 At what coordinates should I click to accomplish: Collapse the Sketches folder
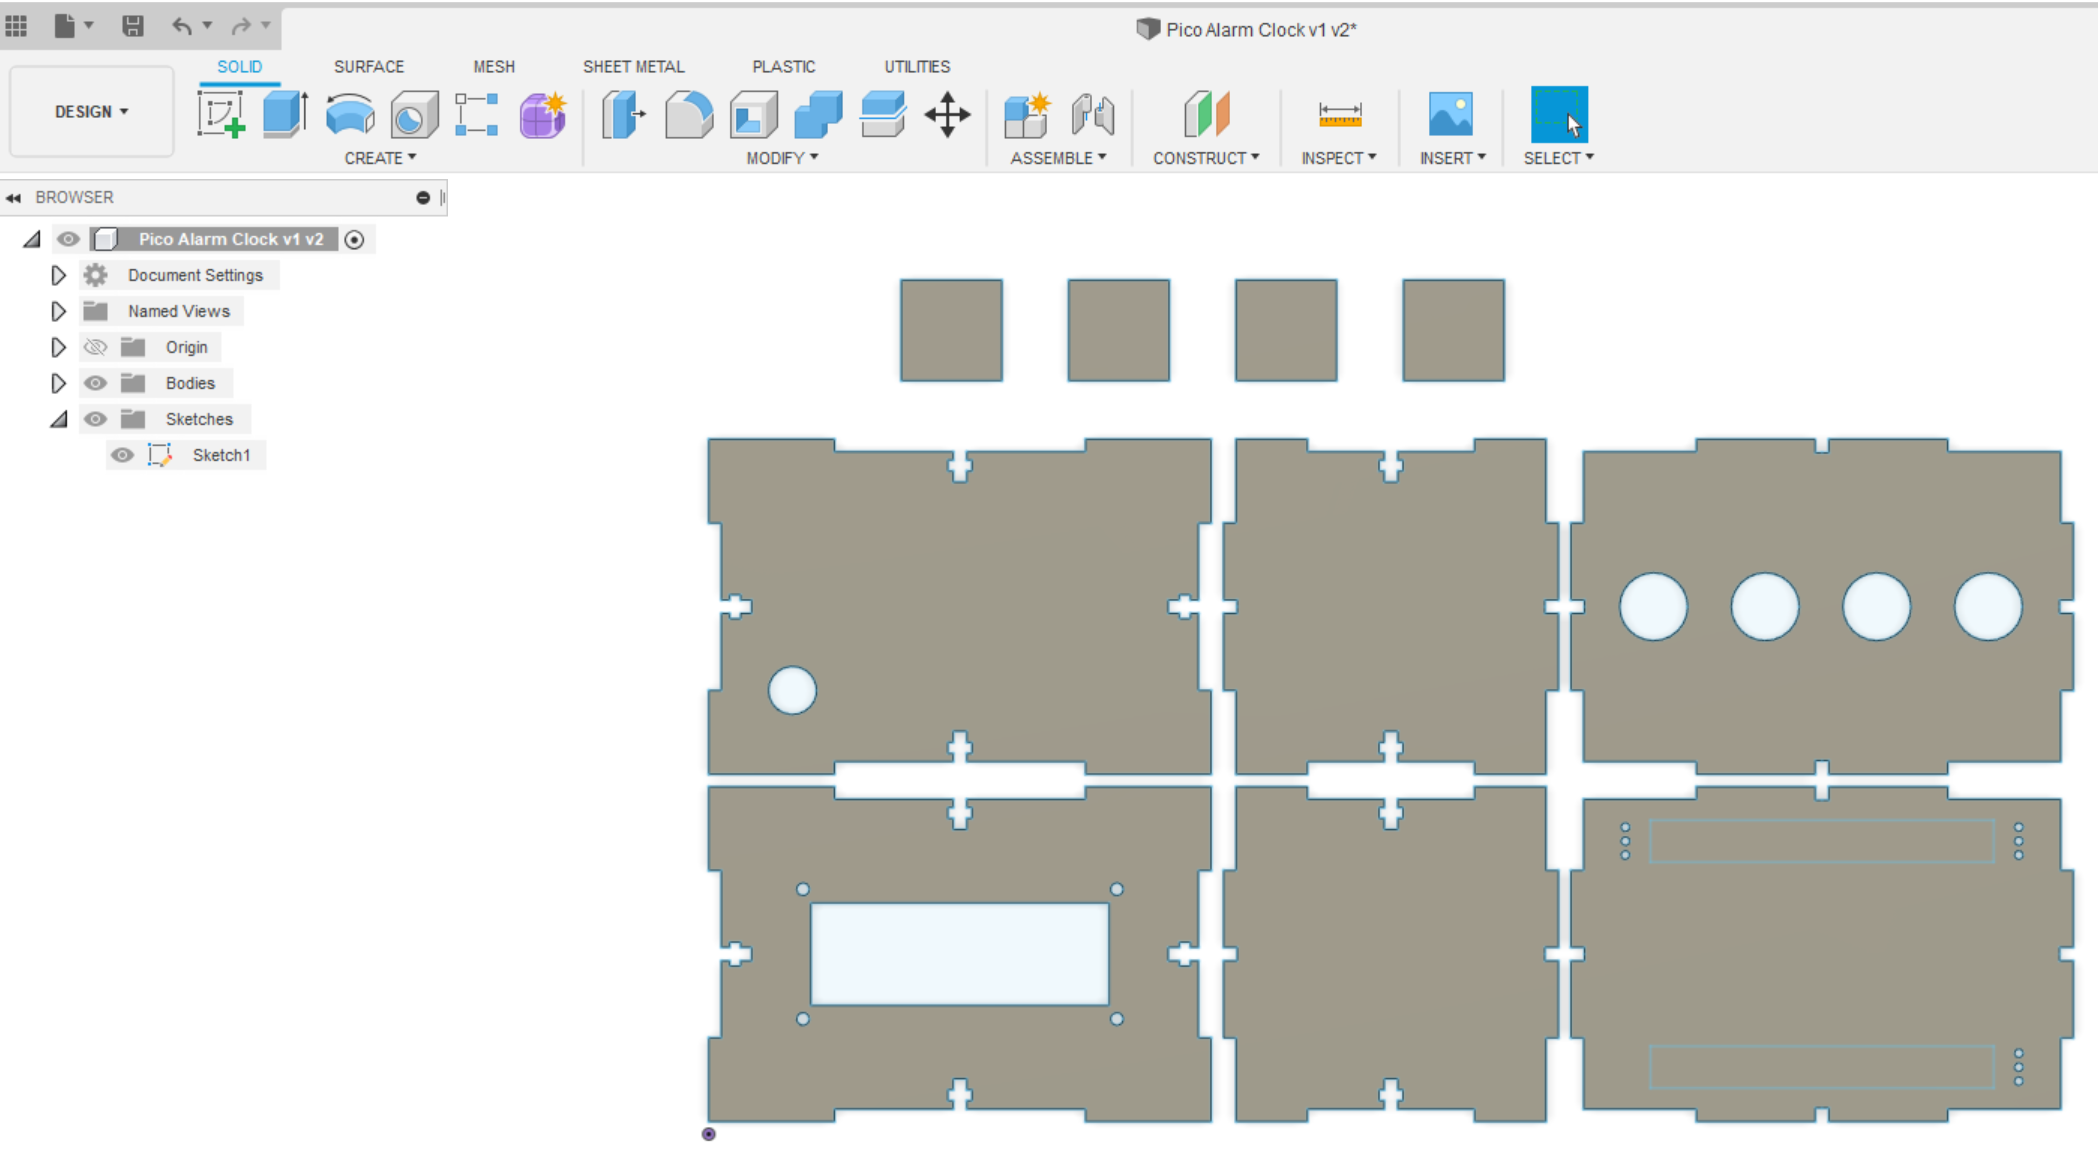coord(58,419)
